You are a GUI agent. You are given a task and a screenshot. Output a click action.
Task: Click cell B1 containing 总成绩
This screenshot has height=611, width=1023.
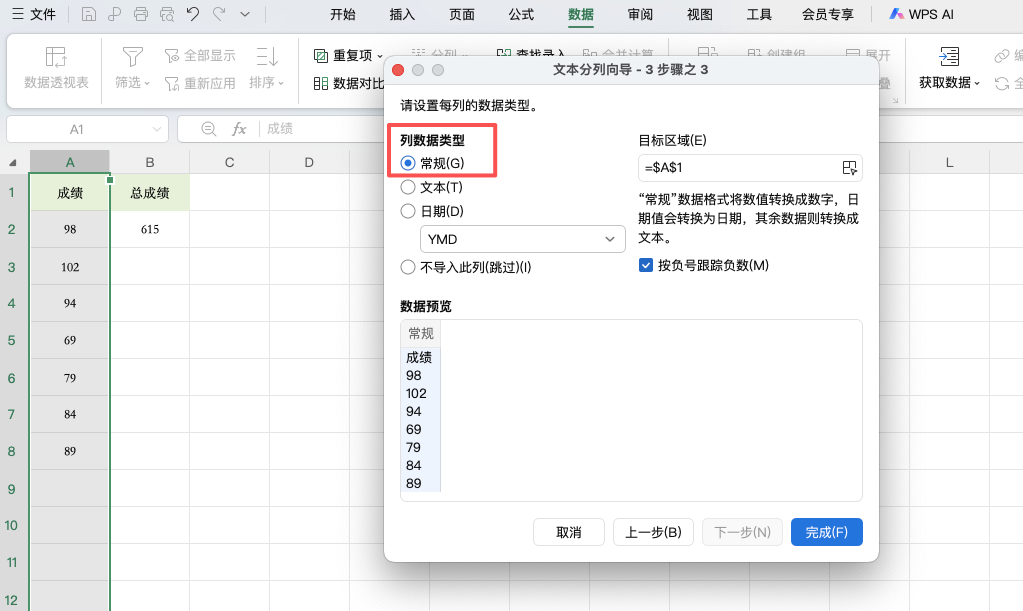149,192
